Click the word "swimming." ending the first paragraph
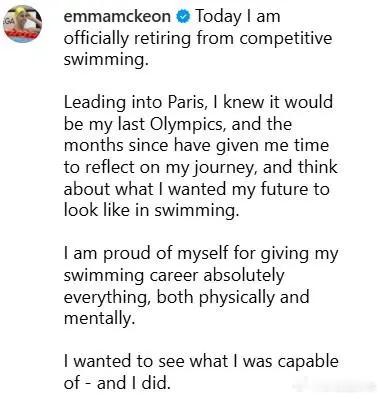 click(106, 60)
